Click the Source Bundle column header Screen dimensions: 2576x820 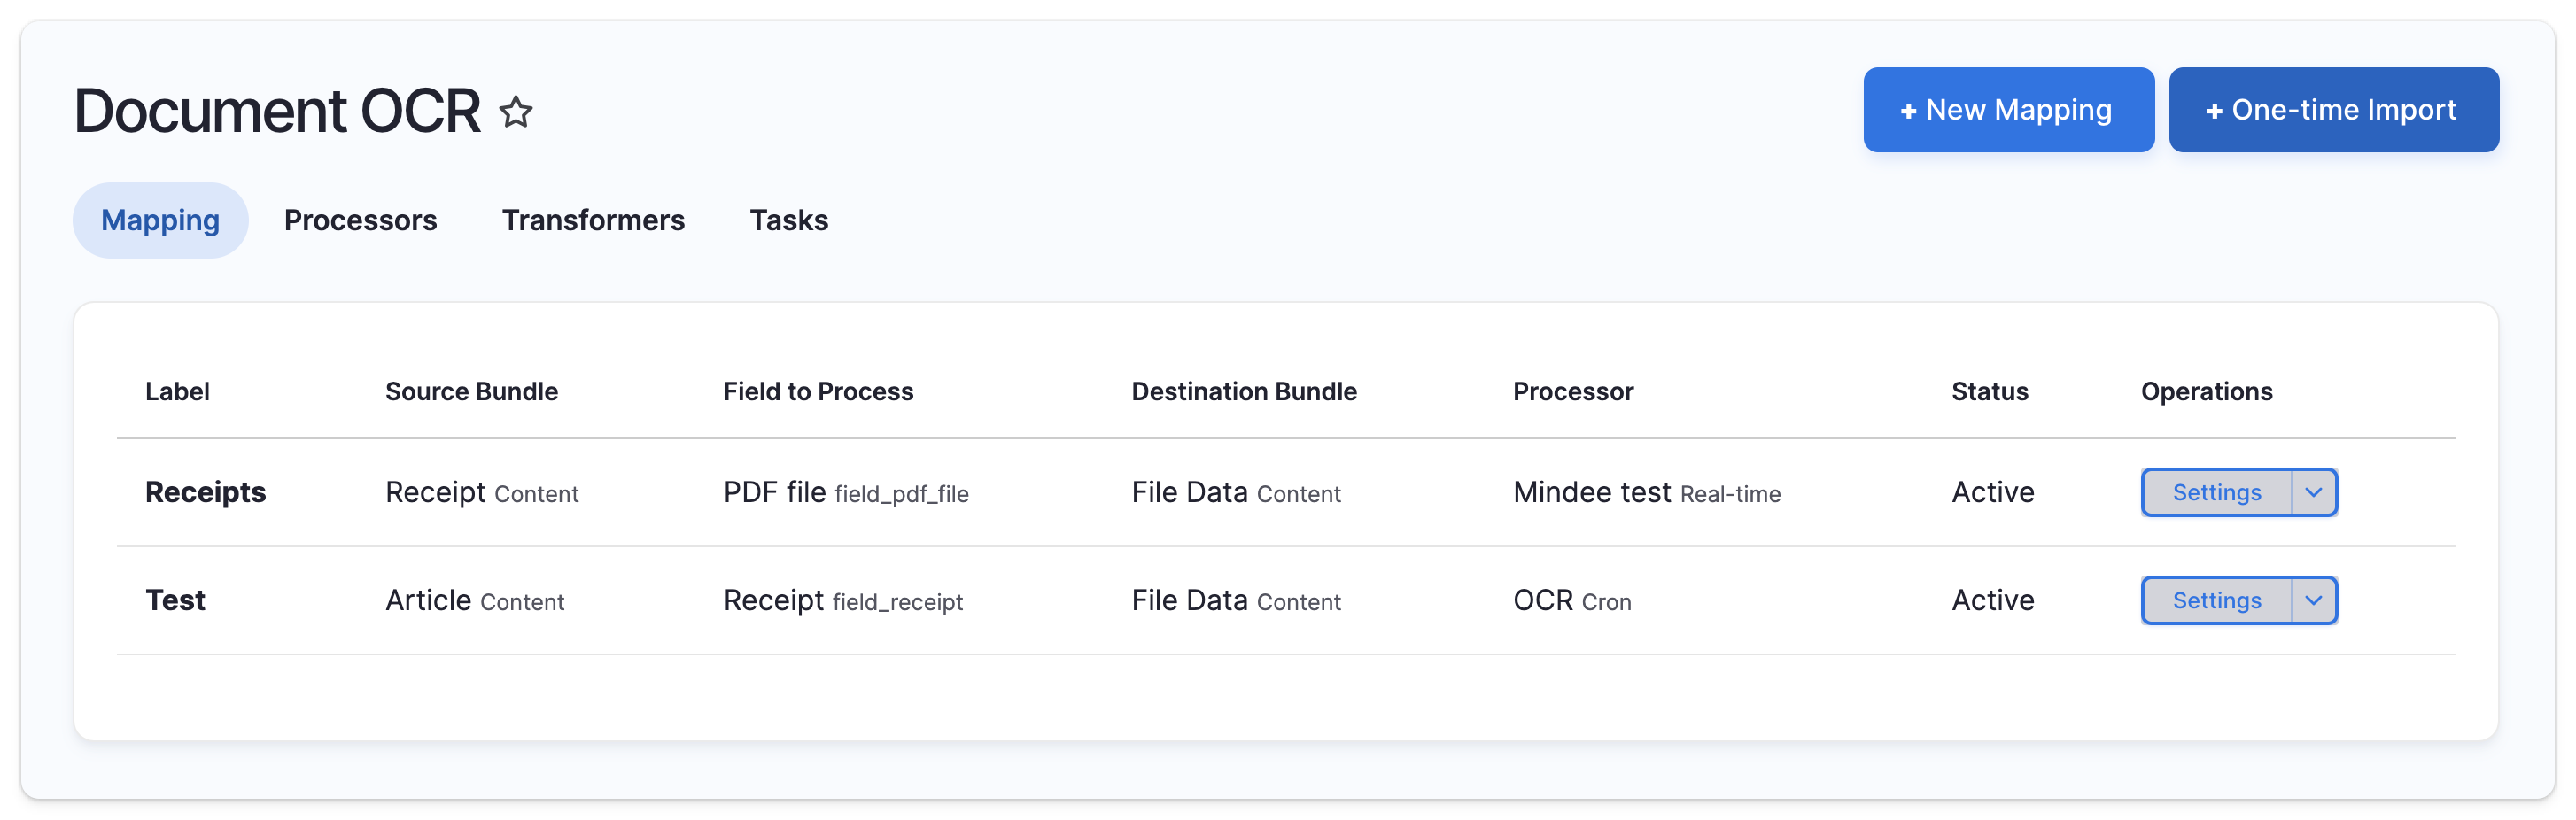[471, 391]
